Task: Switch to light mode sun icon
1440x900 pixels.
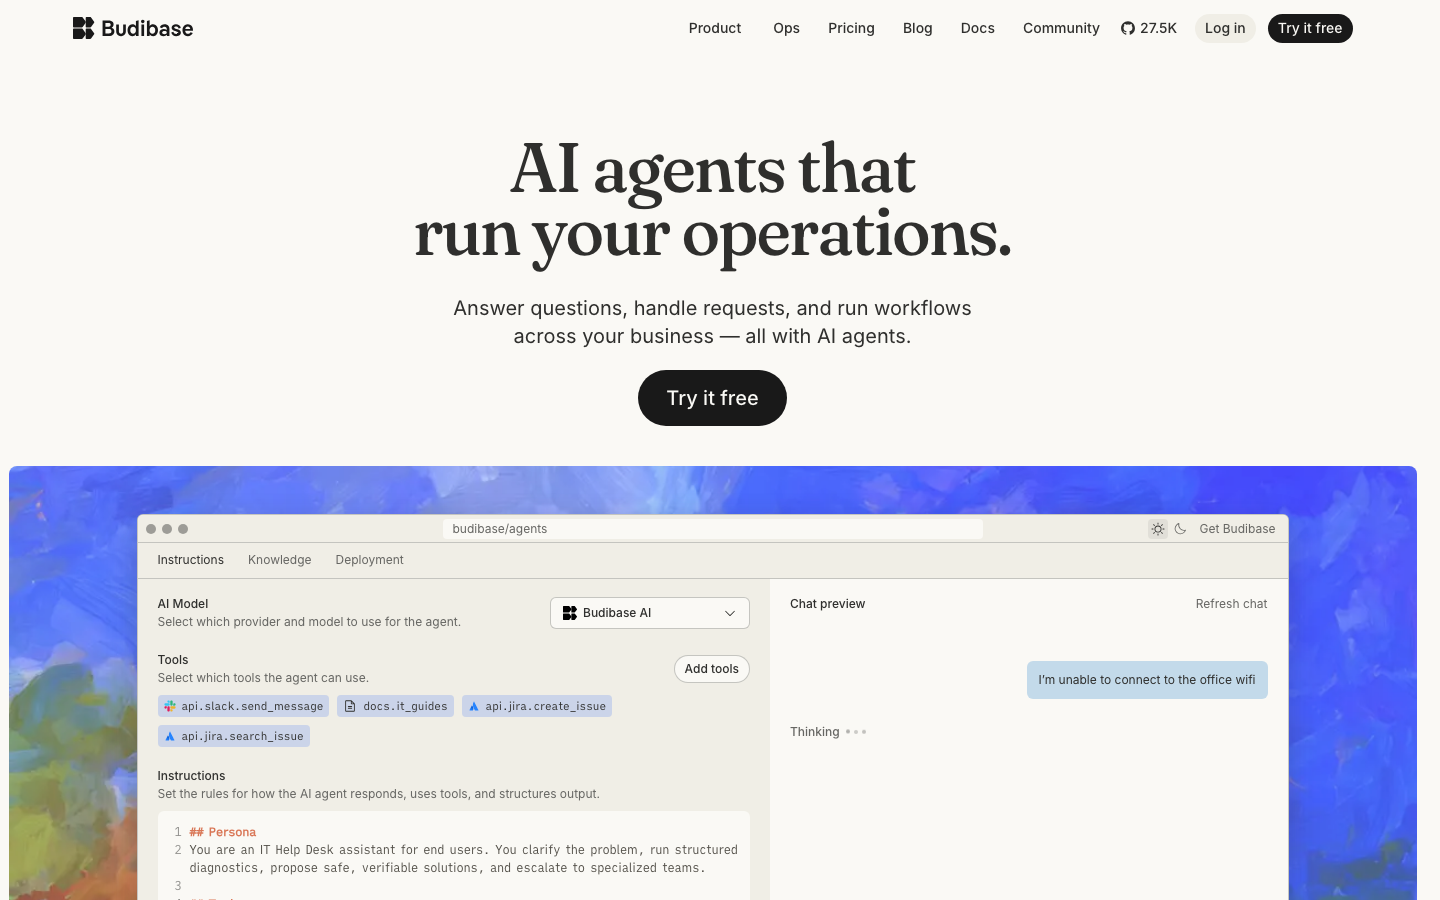Action: pyautogui.click(x=1158, y=529)
